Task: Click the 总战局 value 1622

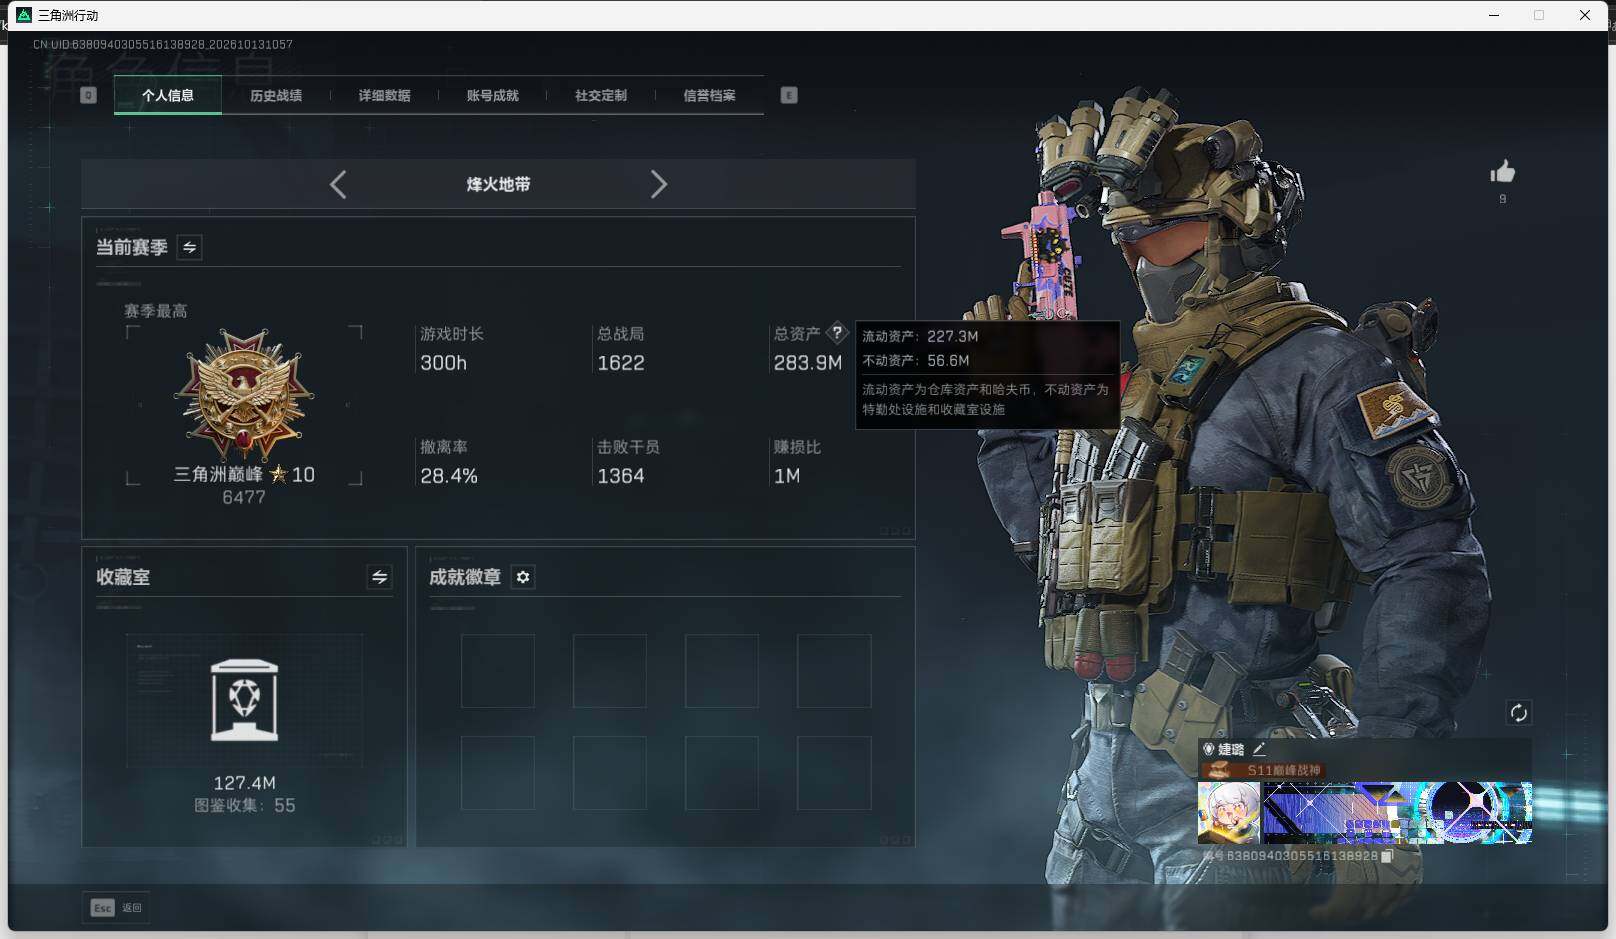Action: click(x=621, y=363)
